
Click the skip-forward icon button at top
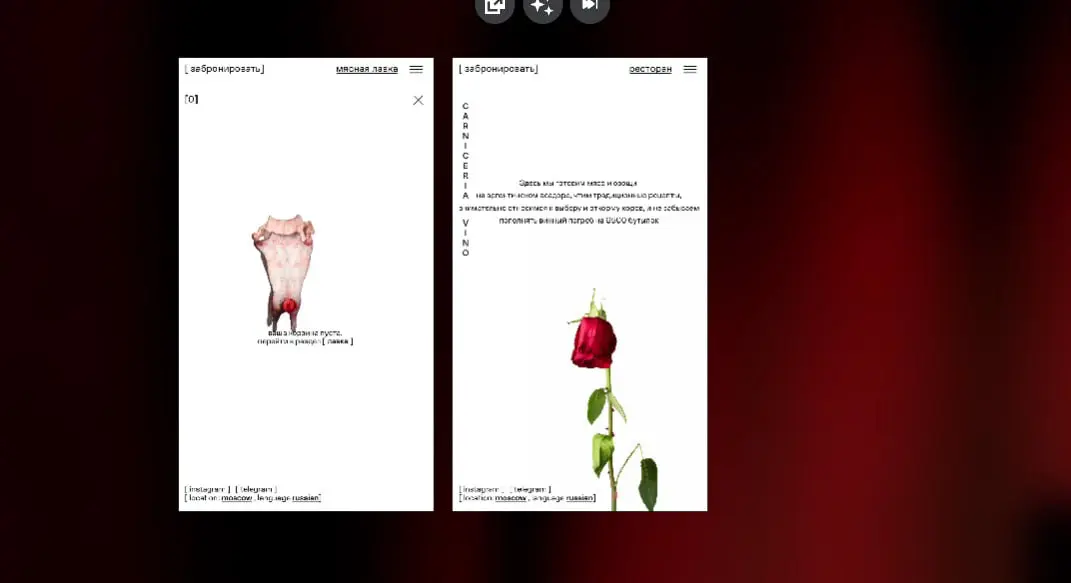coord(589,6)
